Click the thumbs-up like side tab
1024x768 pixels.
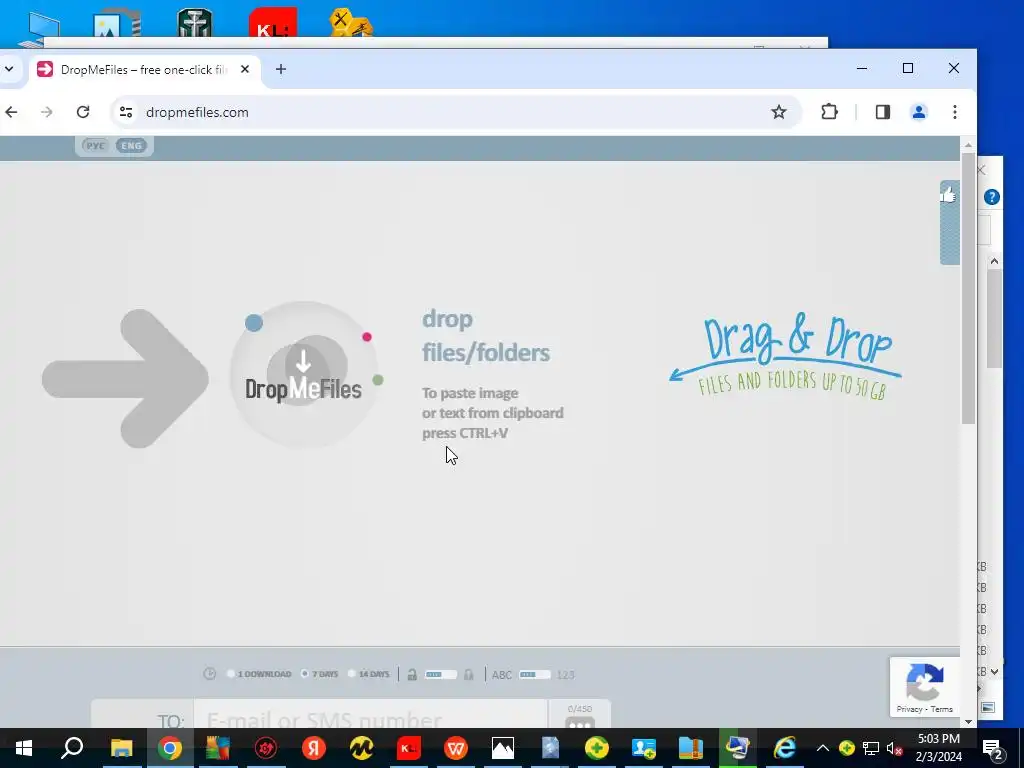pos(949,222)
